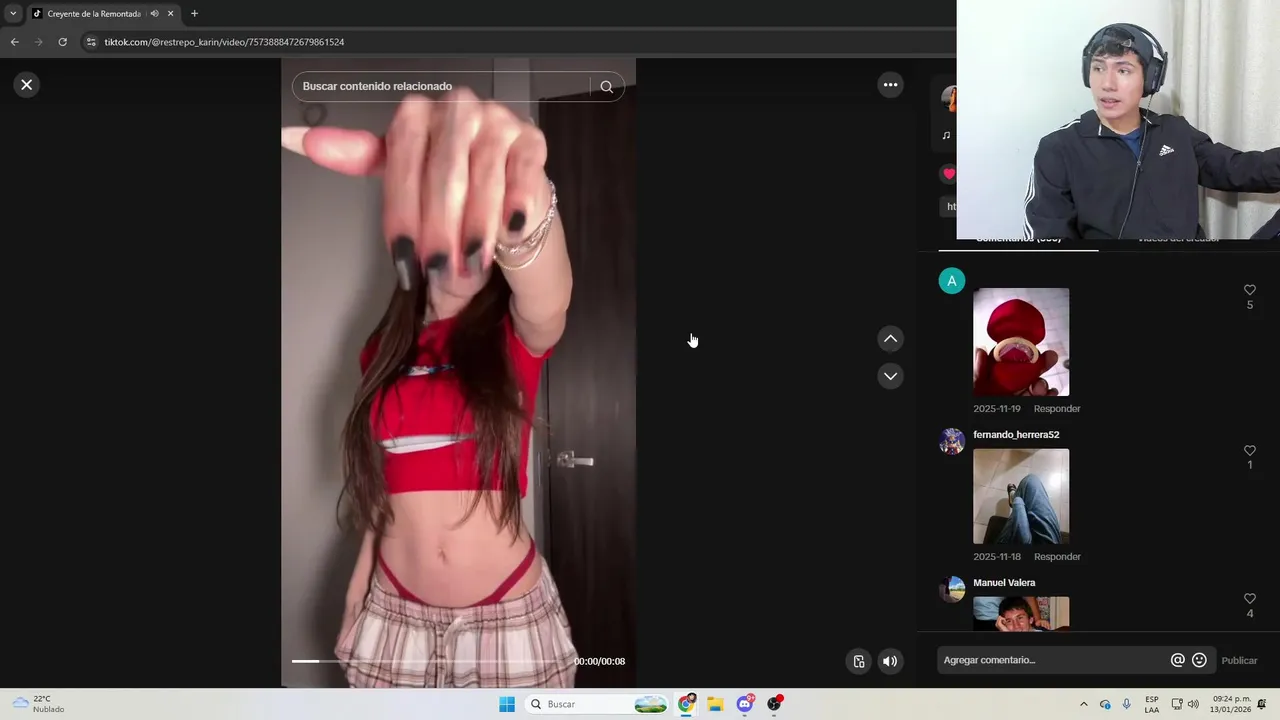
Task: Open File Explorer from the taskbar
Action: pyautogui.click(x=715, y=704)
